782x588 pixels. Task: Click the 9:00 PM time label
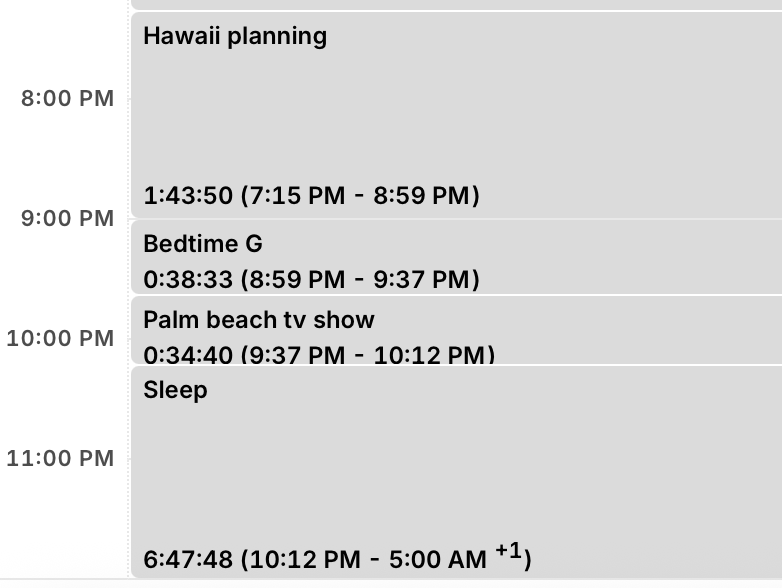(x=68, y=219)
